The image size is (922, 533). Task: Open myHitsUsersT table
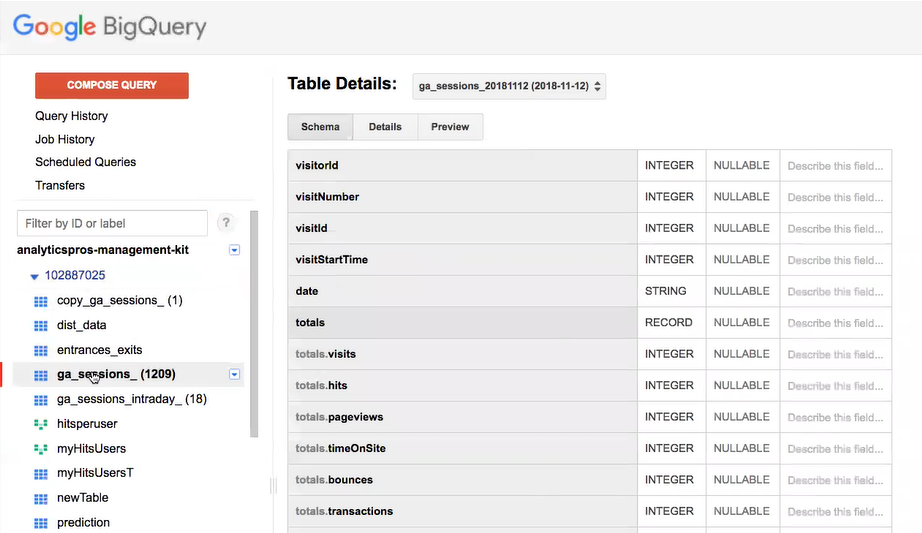pyautogui.click(x=95, y=473)
